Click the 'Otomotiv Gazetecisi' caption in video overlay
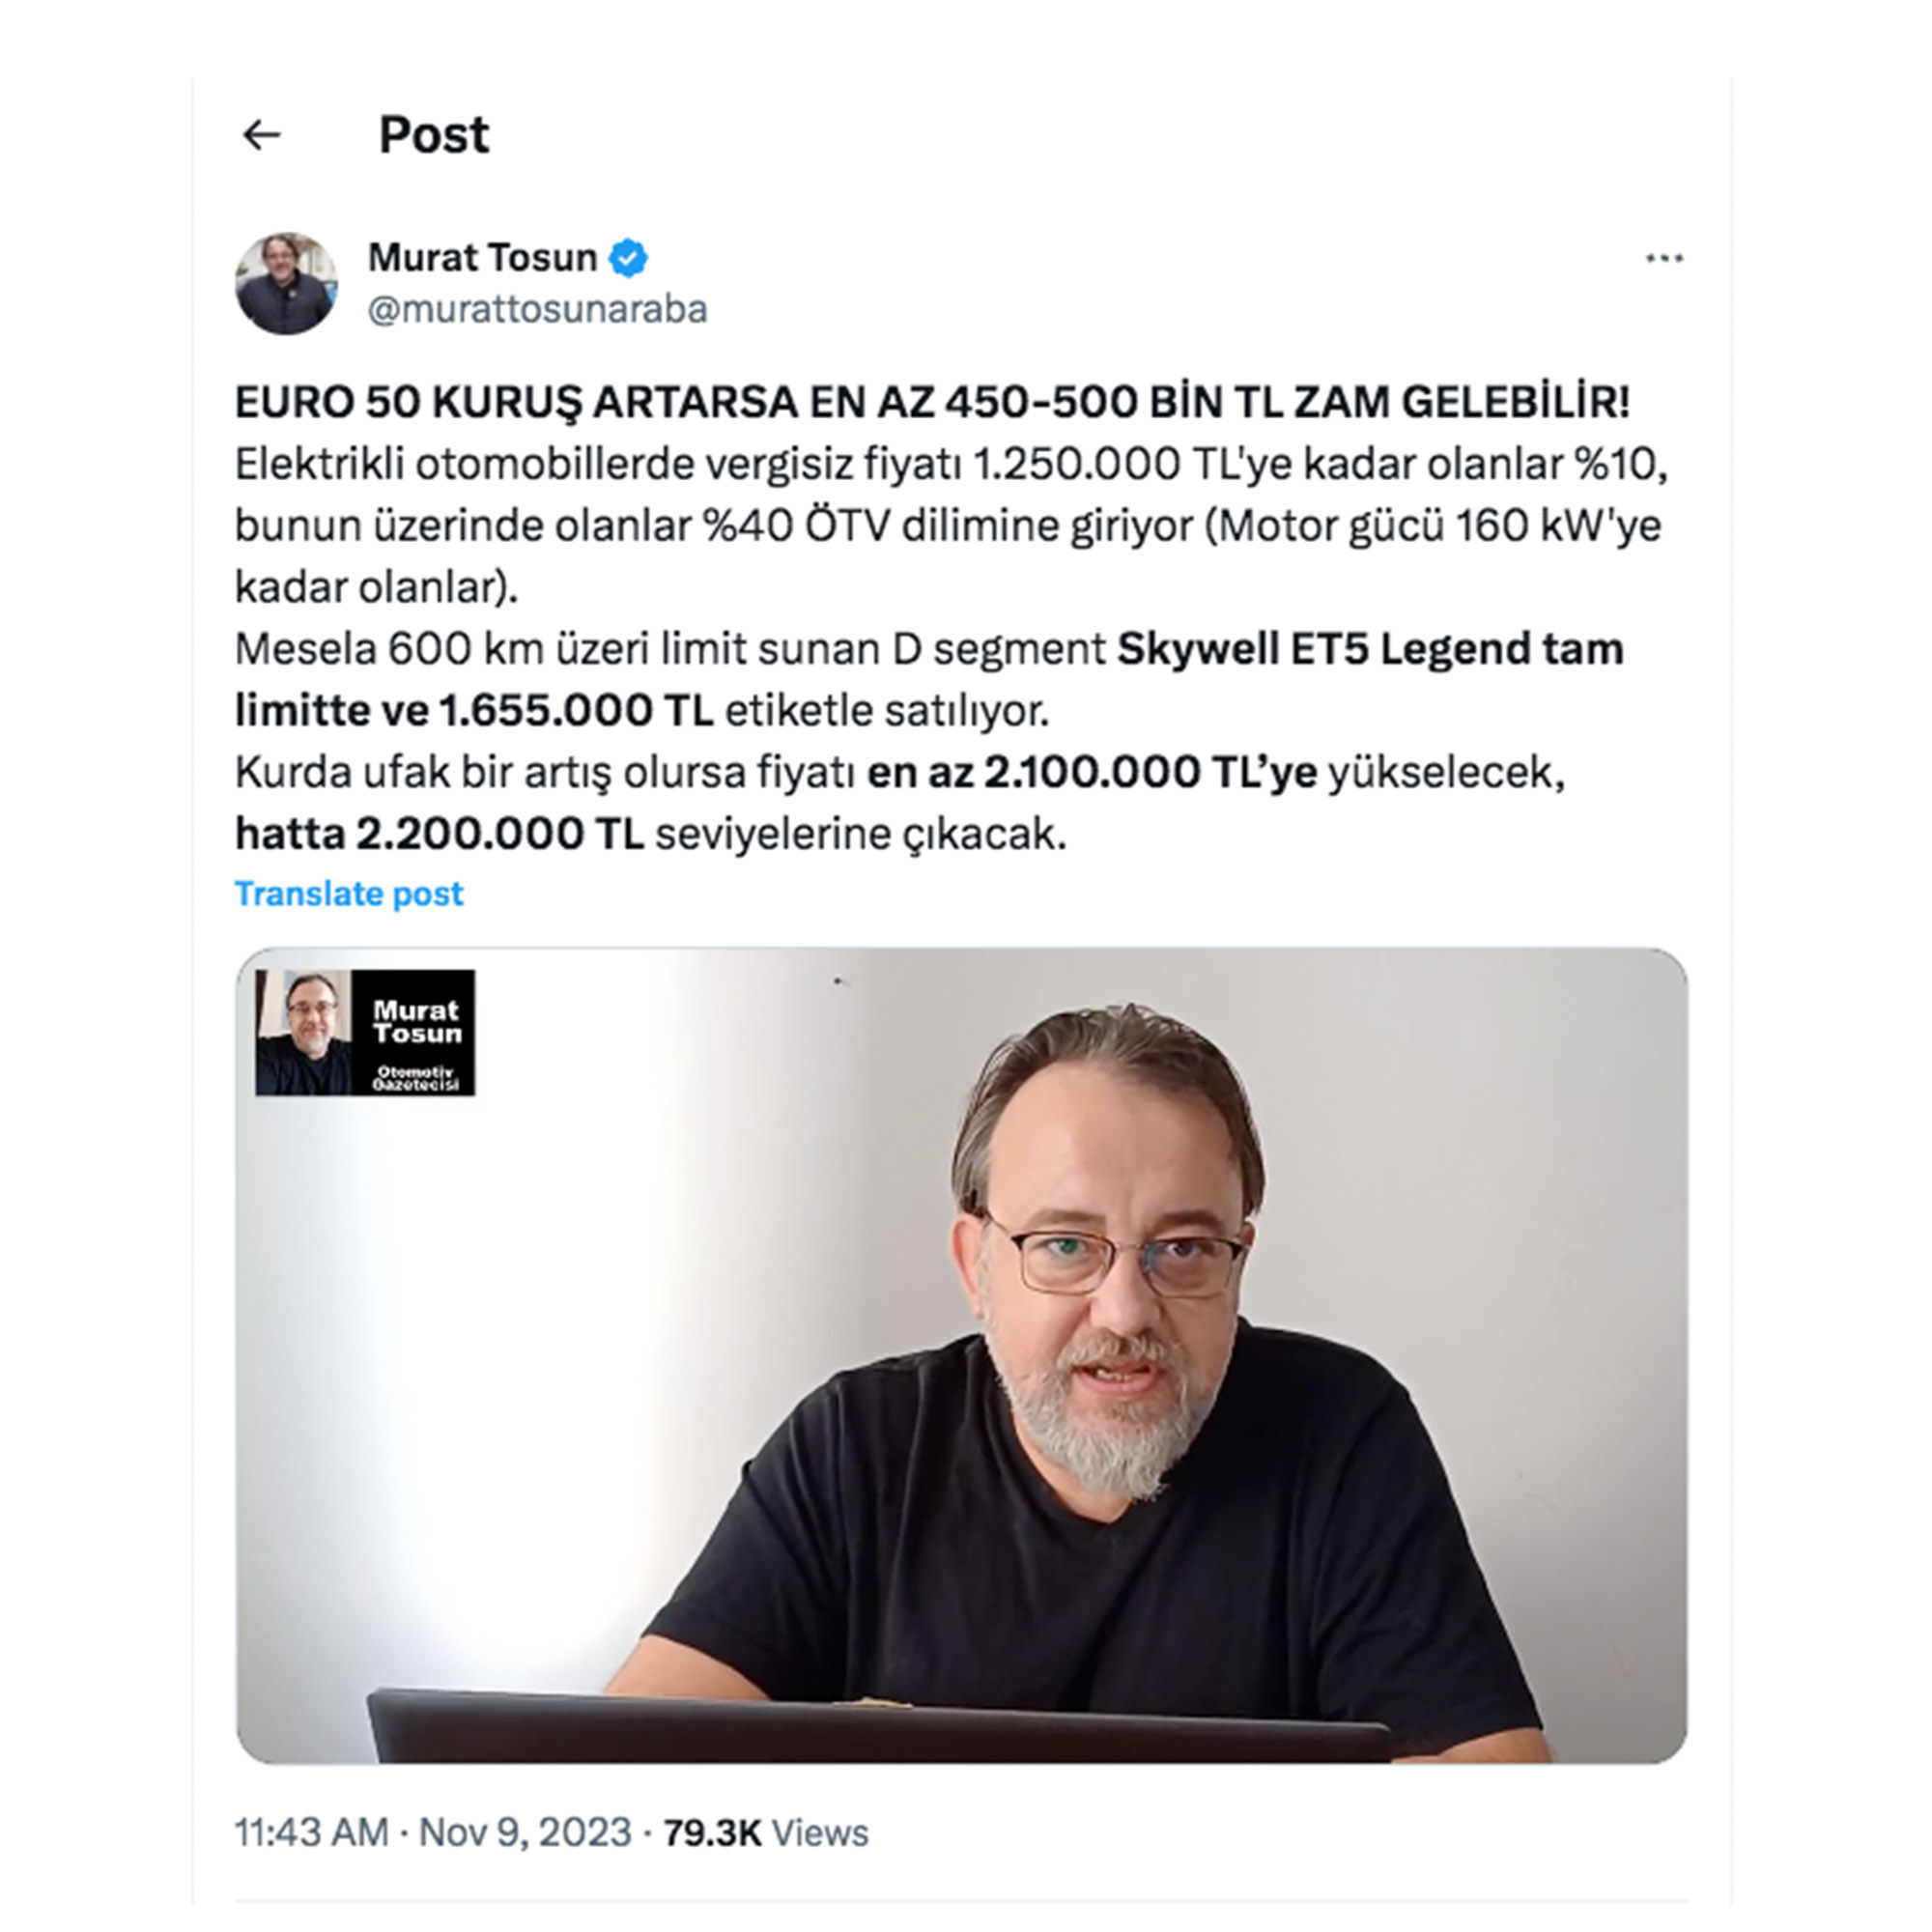 click(415, 1078)
